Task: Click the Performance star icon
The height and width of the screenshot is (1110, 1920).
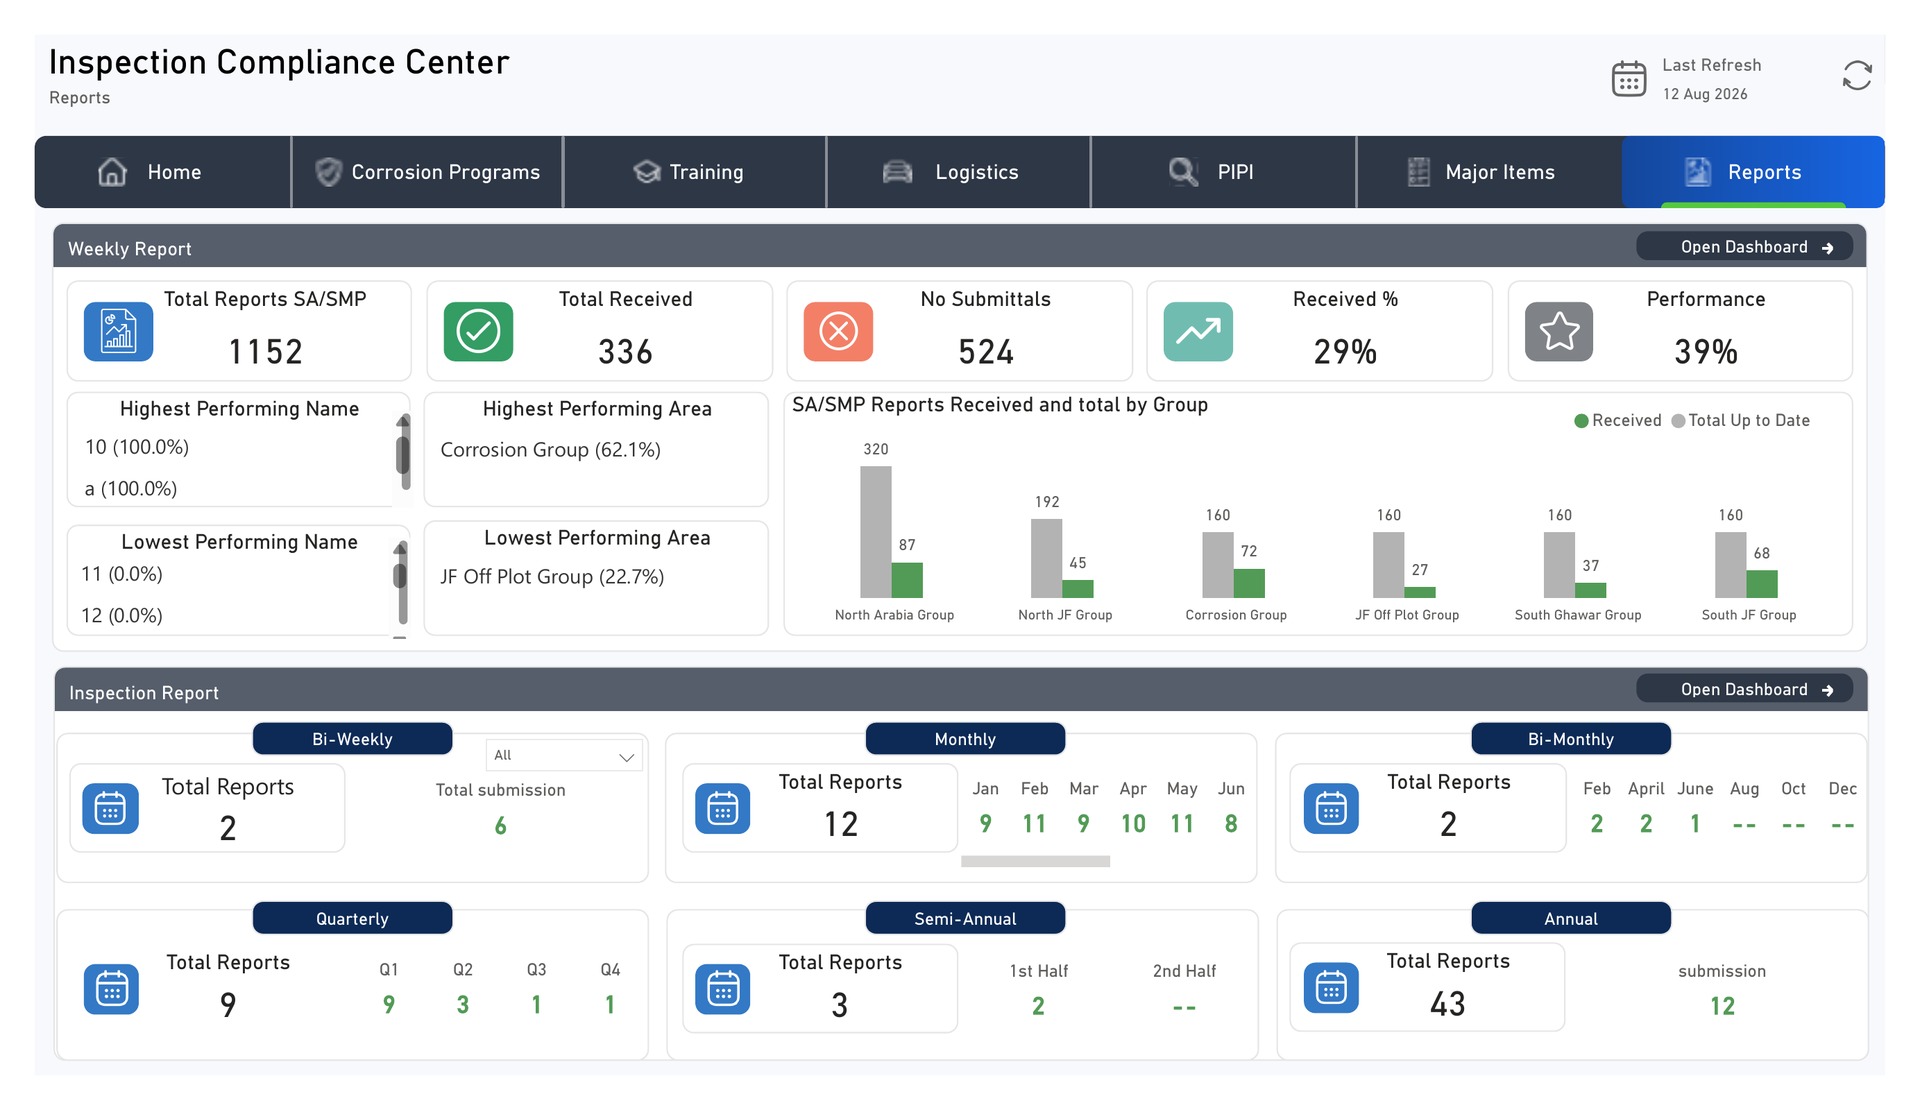Action: coord(1559,331)
